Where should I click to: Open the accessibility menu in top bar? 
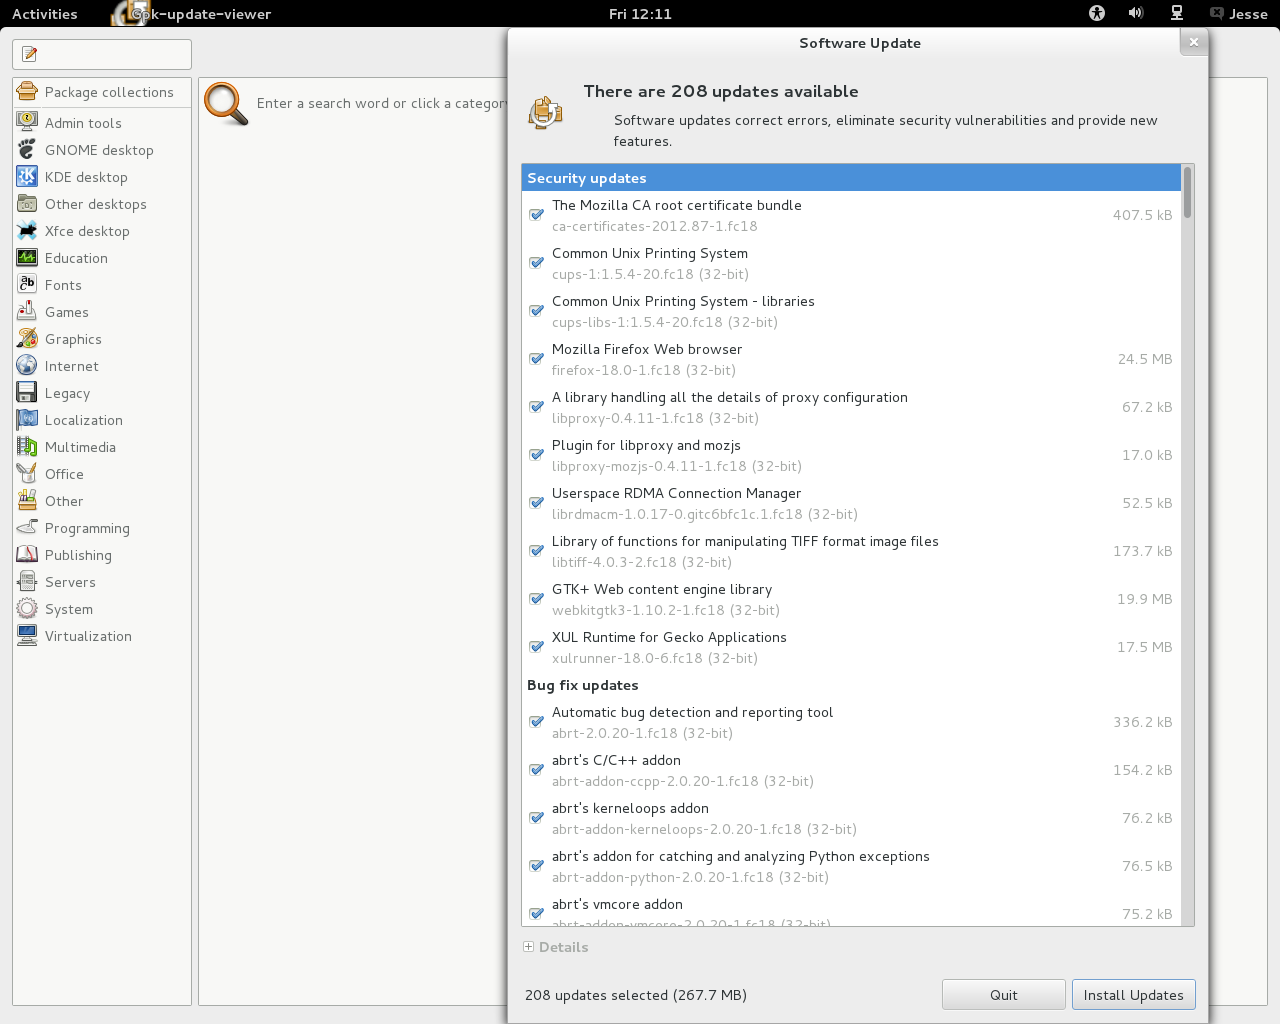(x=1097, y=13)
